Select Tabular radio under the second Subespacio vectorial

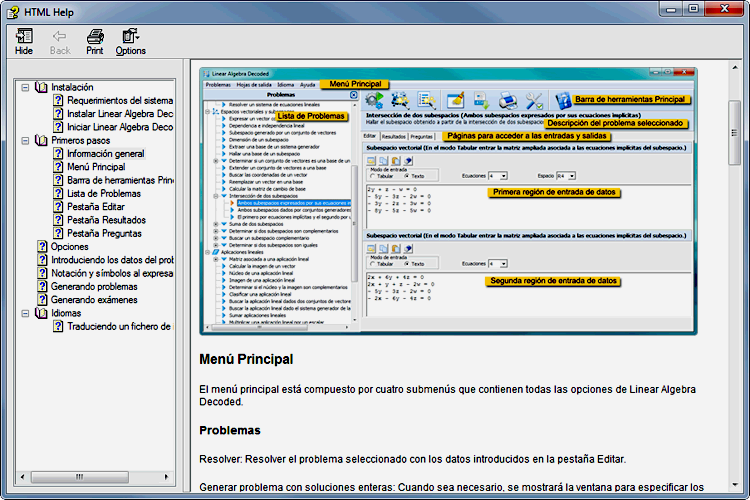point(373,264)
